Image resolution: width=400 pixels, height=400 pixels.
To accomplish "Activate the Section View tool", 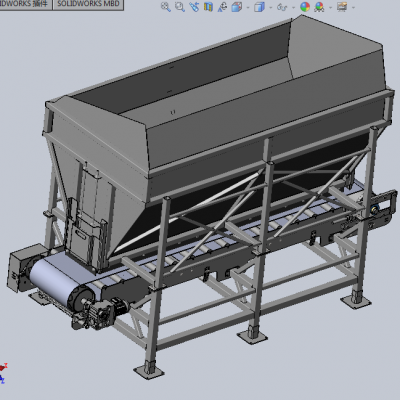I will click(208, 7).
